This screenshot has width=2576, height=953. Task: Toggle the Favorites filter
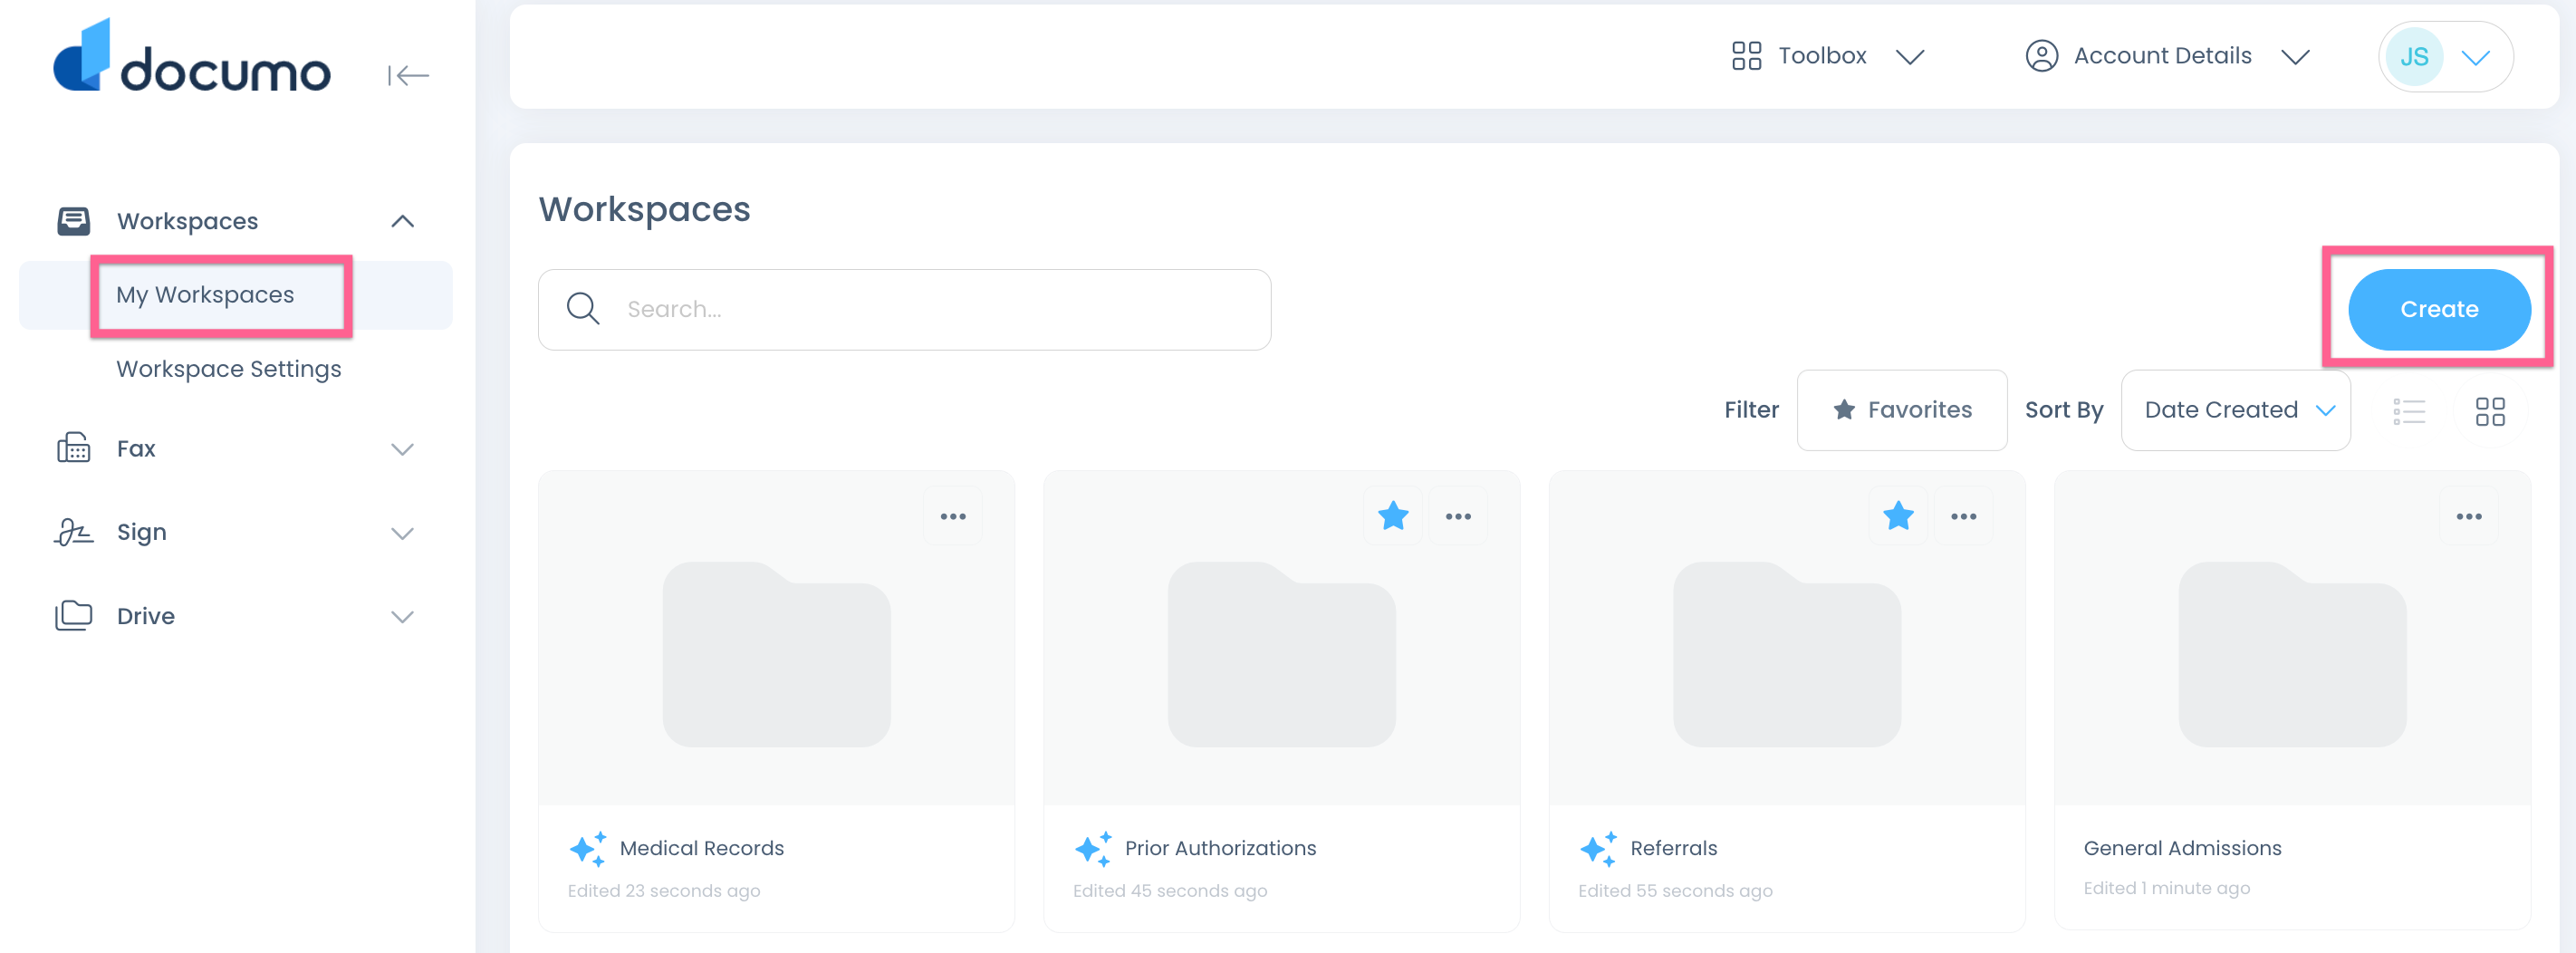tap(1901, 410)
